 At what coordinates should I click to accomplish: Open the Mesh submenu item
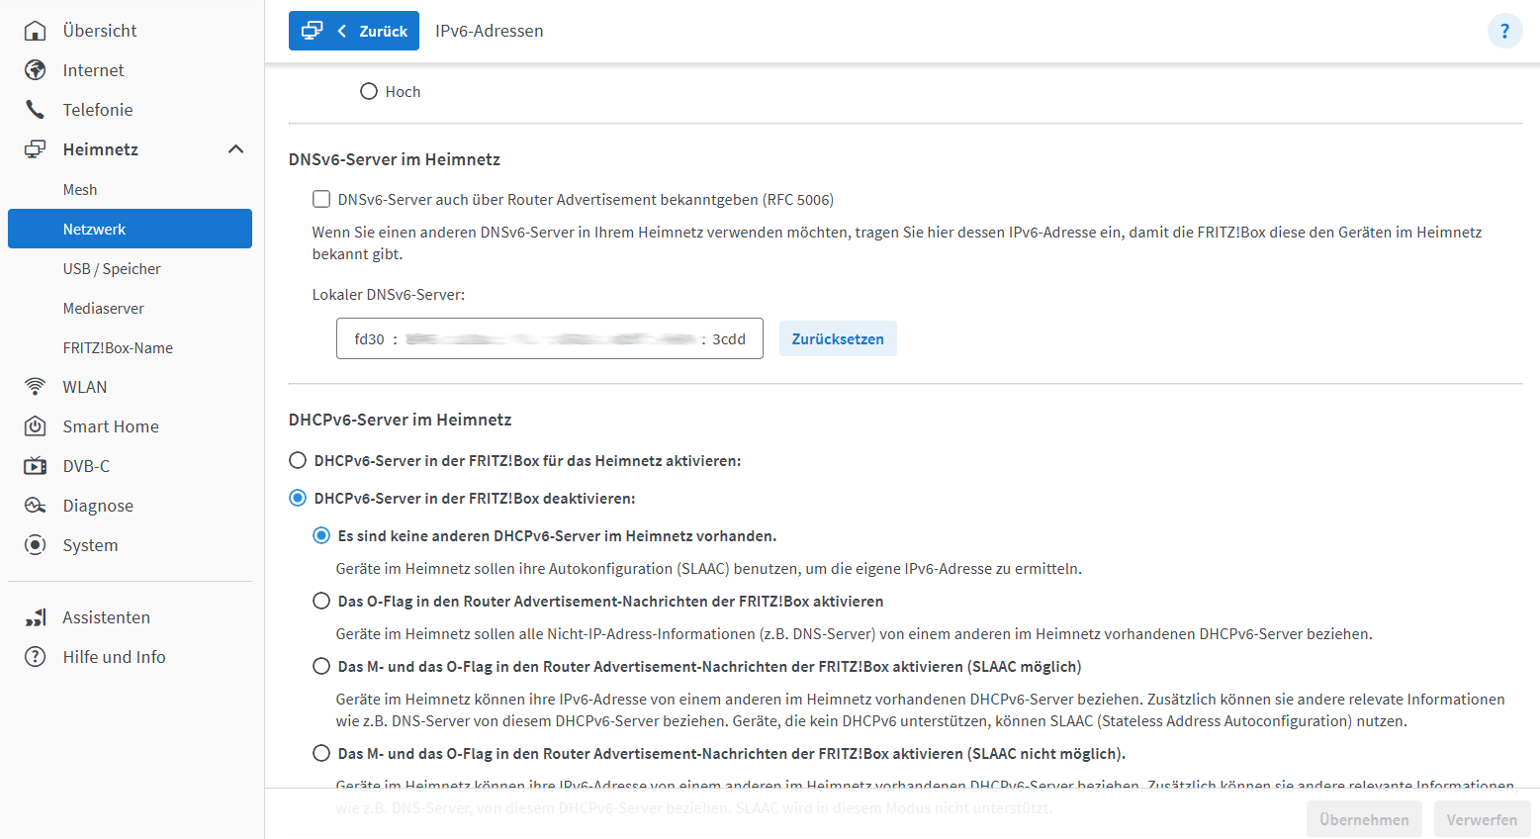tap(80, 189)
